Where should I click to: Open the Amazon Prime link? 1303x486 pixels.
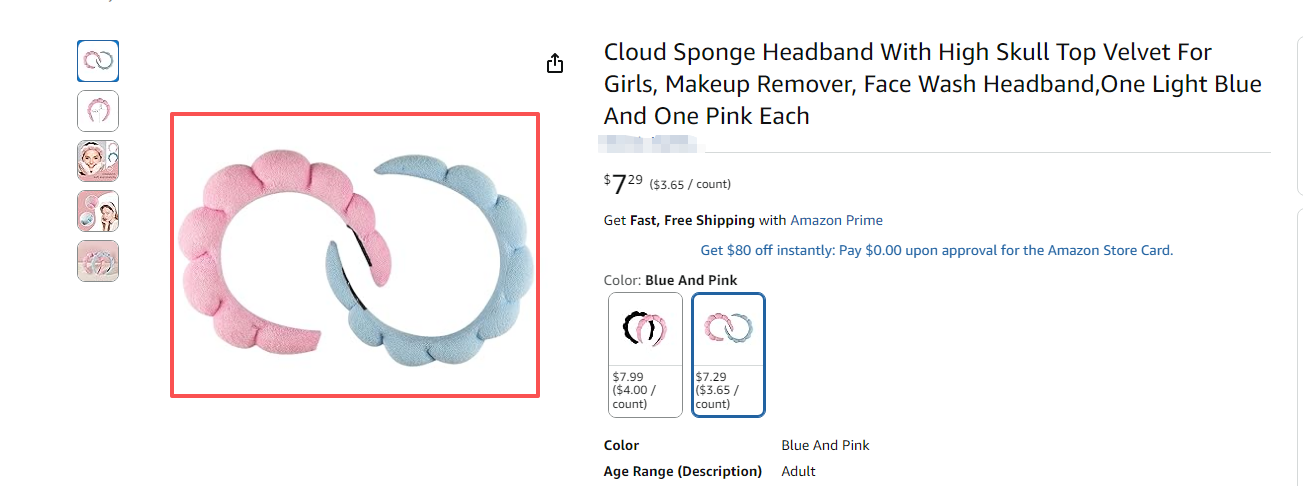click(x=836, y=220)
